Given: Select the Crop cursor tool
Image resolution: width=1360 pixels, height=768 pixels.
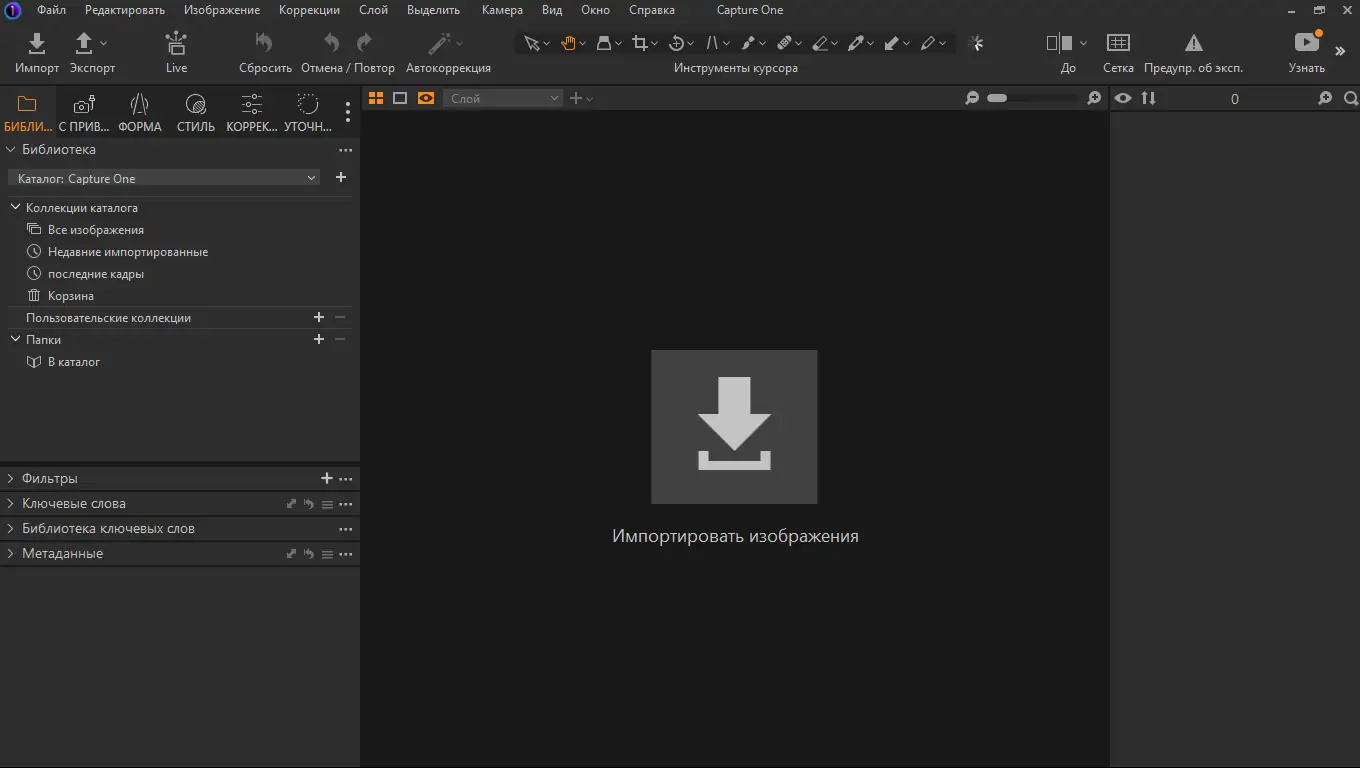Looking at the screenshot, I should (x=641, y=43).
